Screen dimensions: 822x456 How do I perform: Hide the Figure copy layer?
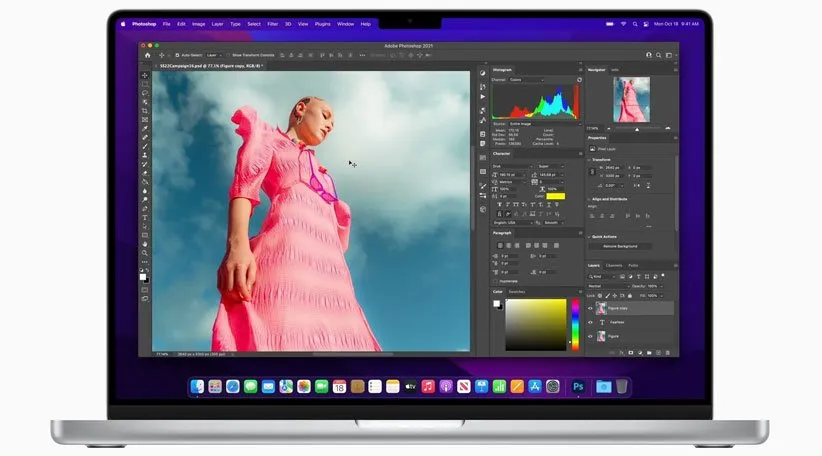coord(590,308)
